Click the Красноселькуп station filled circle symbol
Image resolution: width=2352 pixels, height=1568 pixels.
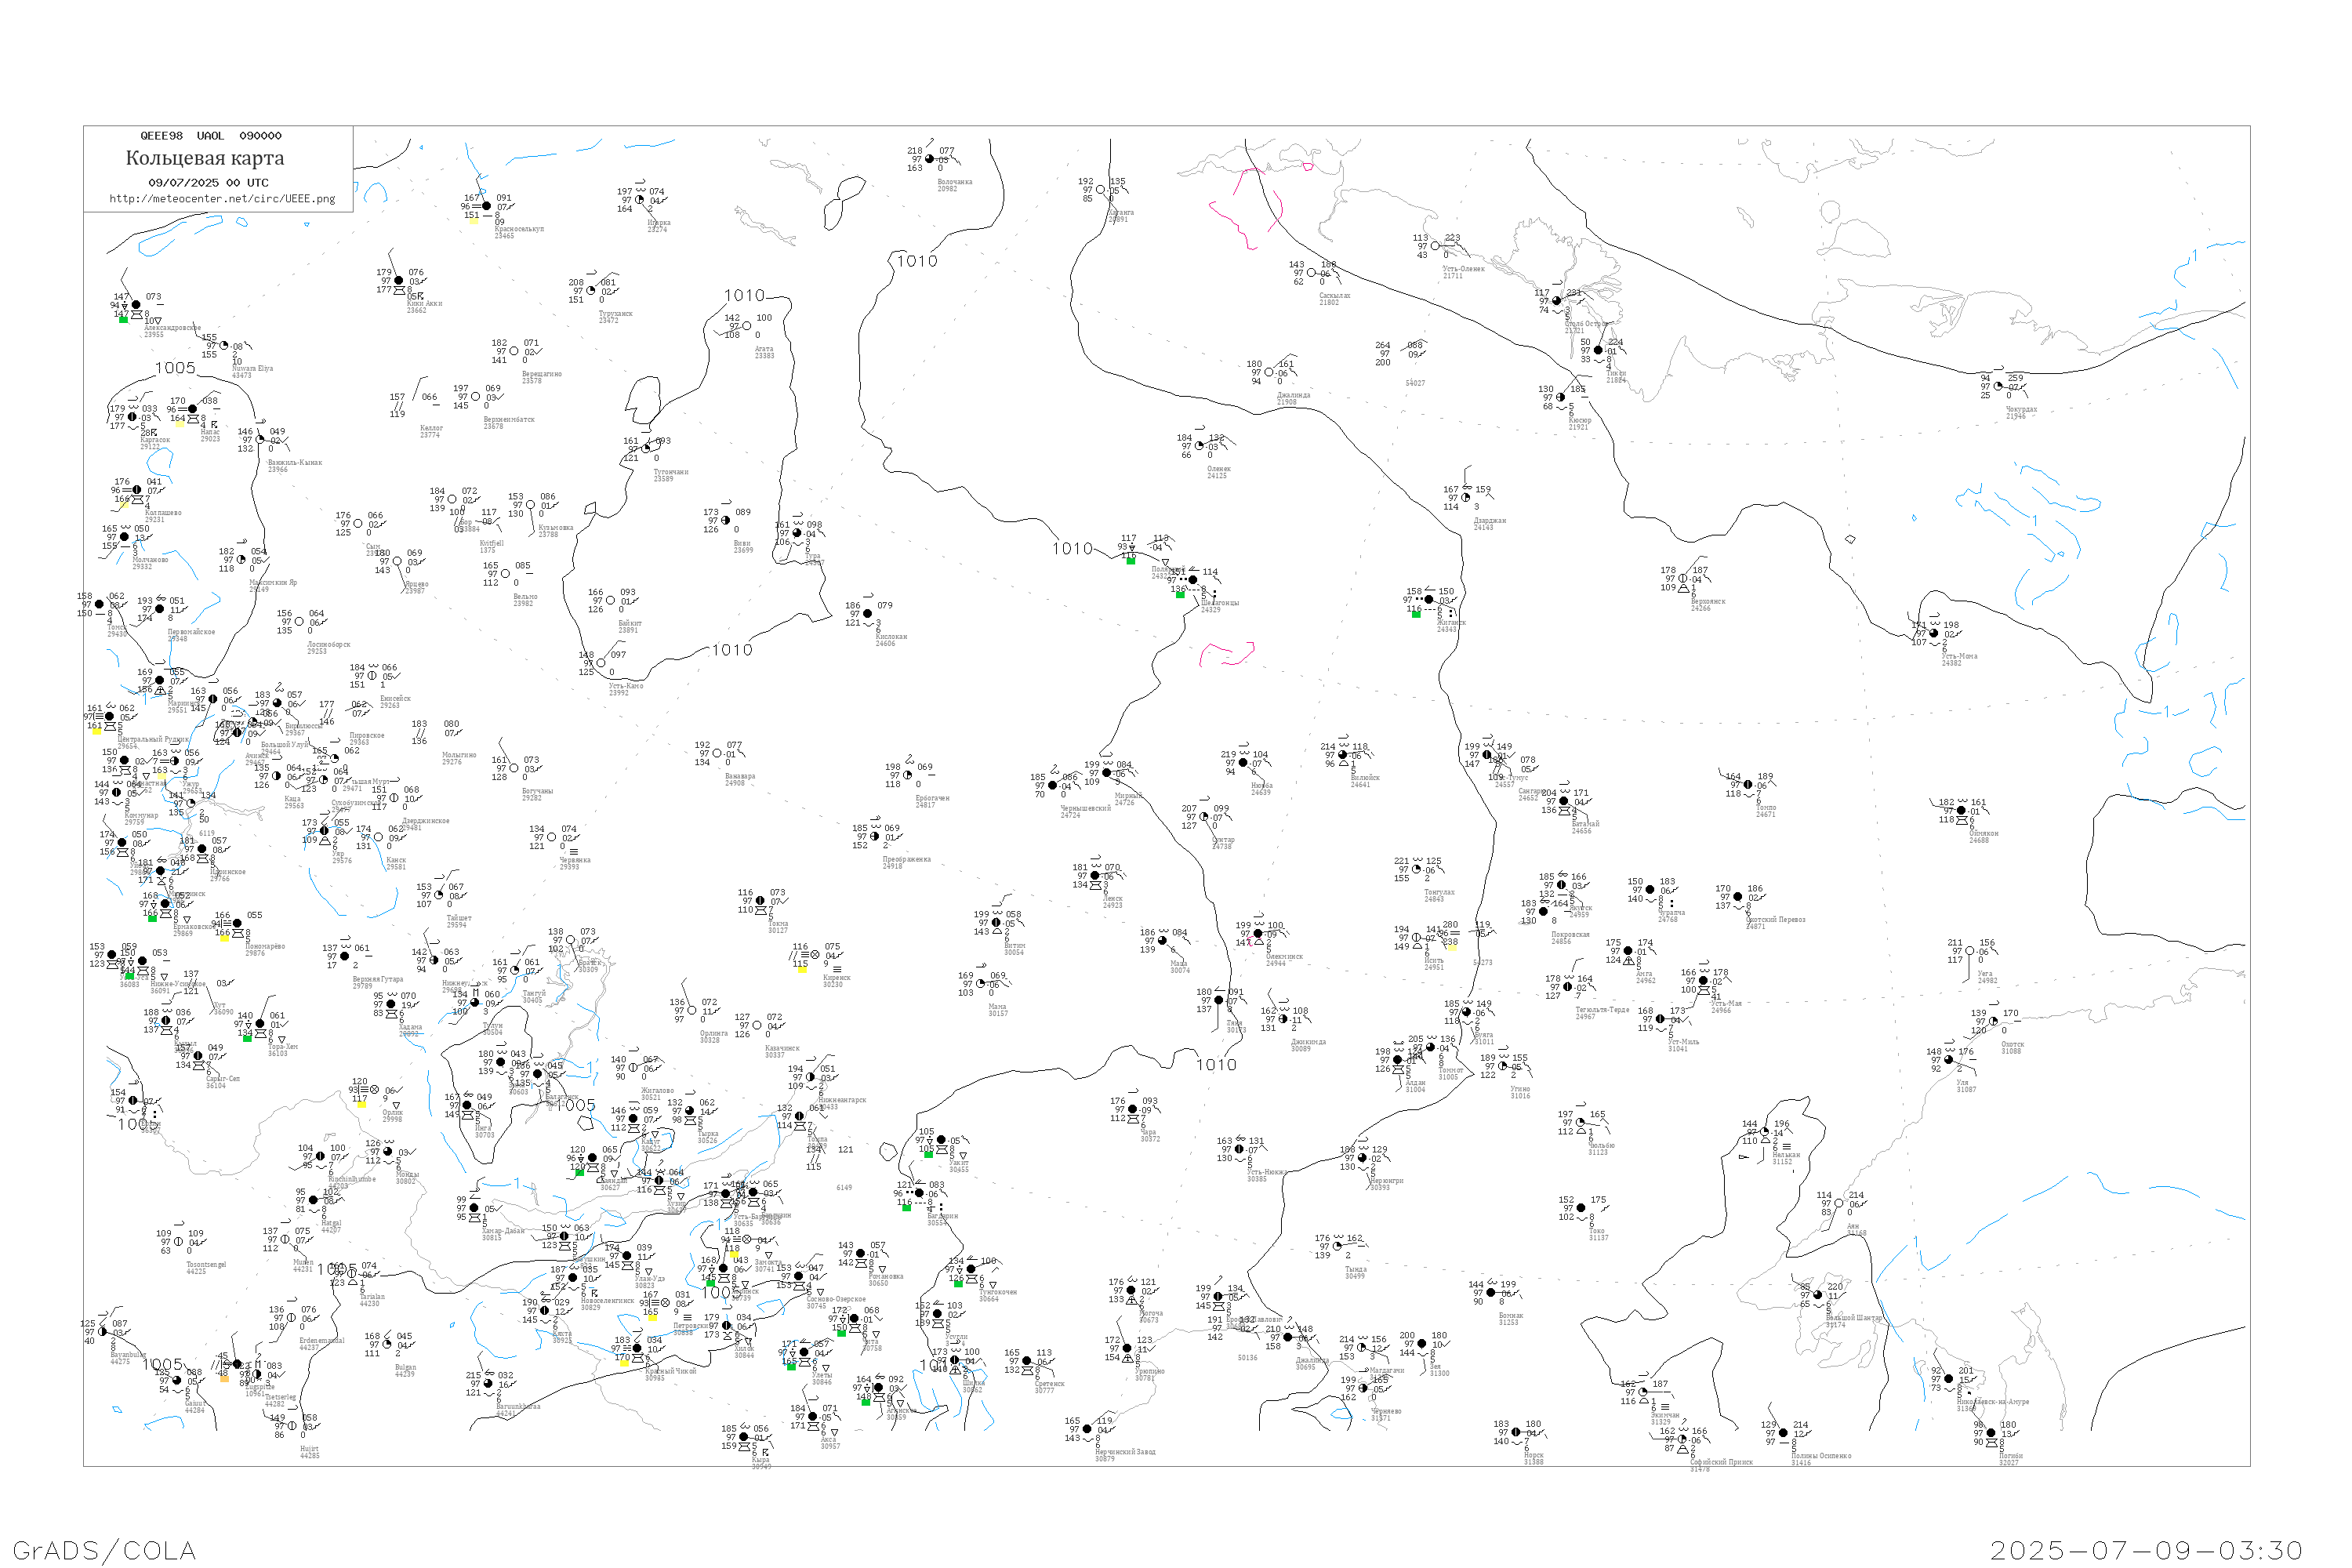(487, 206)
